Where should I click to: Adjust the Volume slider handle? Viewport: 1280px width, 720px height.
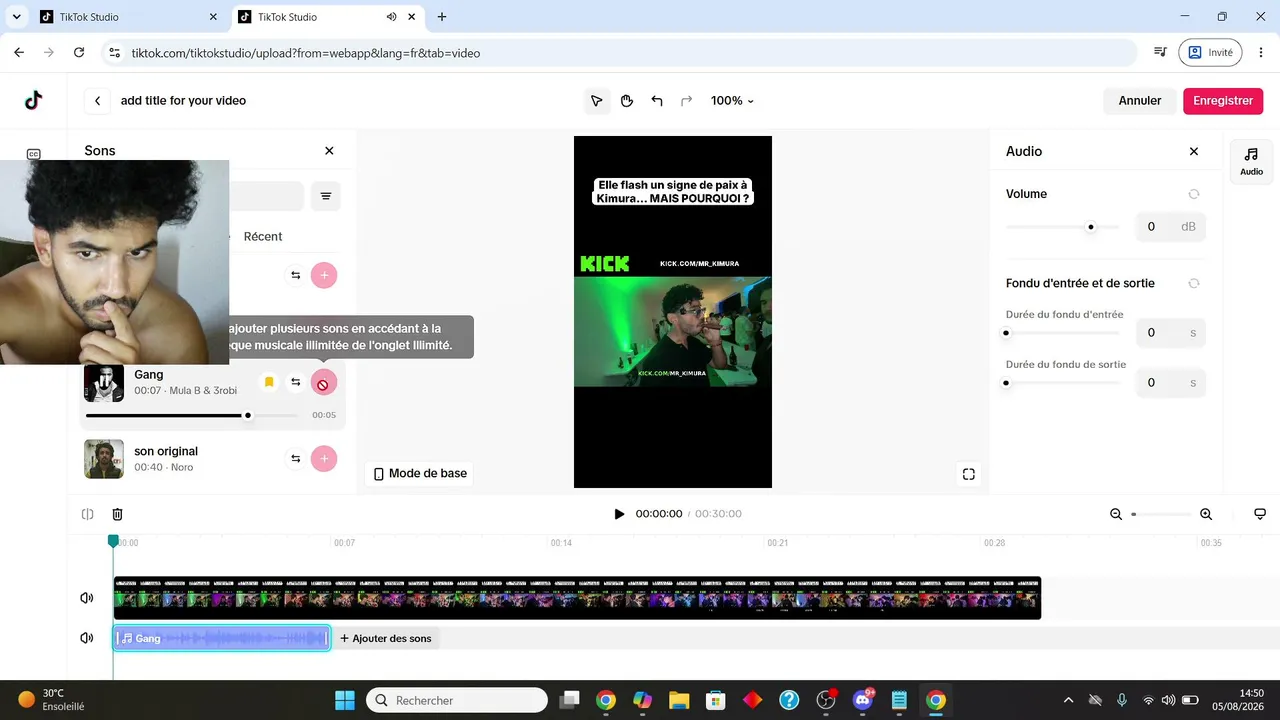[1091, 227]
